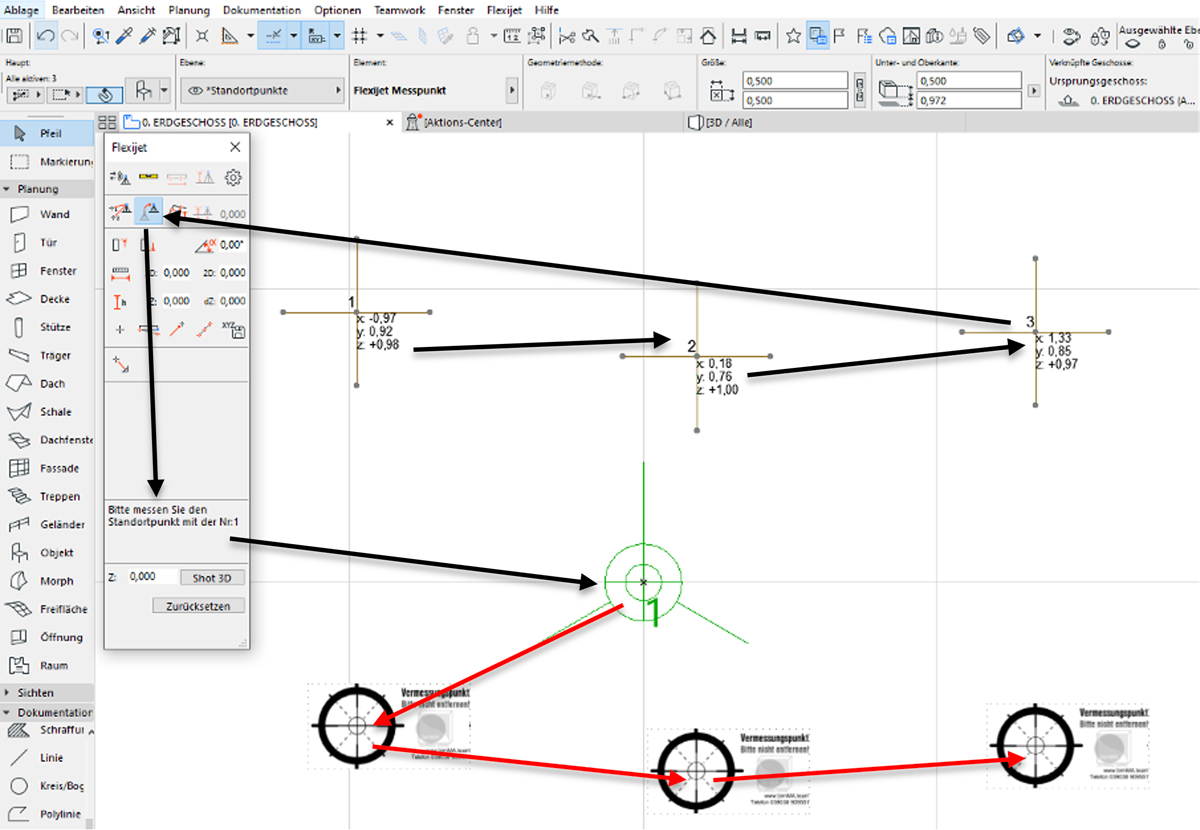1200x830 pixels.
Task: Click the red distance ruler icon in Flexijet
Action: pos(120,272)
